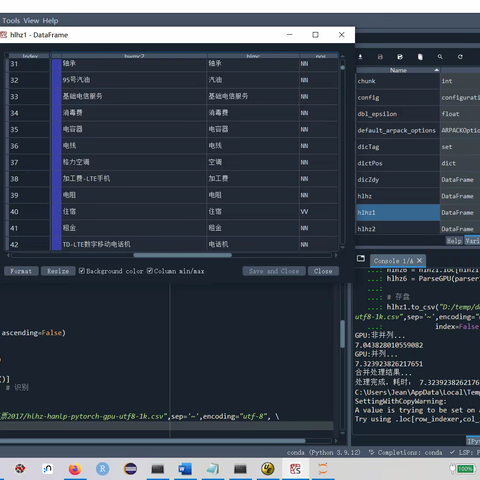Click the Import data icon in Variable Explorer
Viewport: 480px width, 480px height.
[360, 57]
